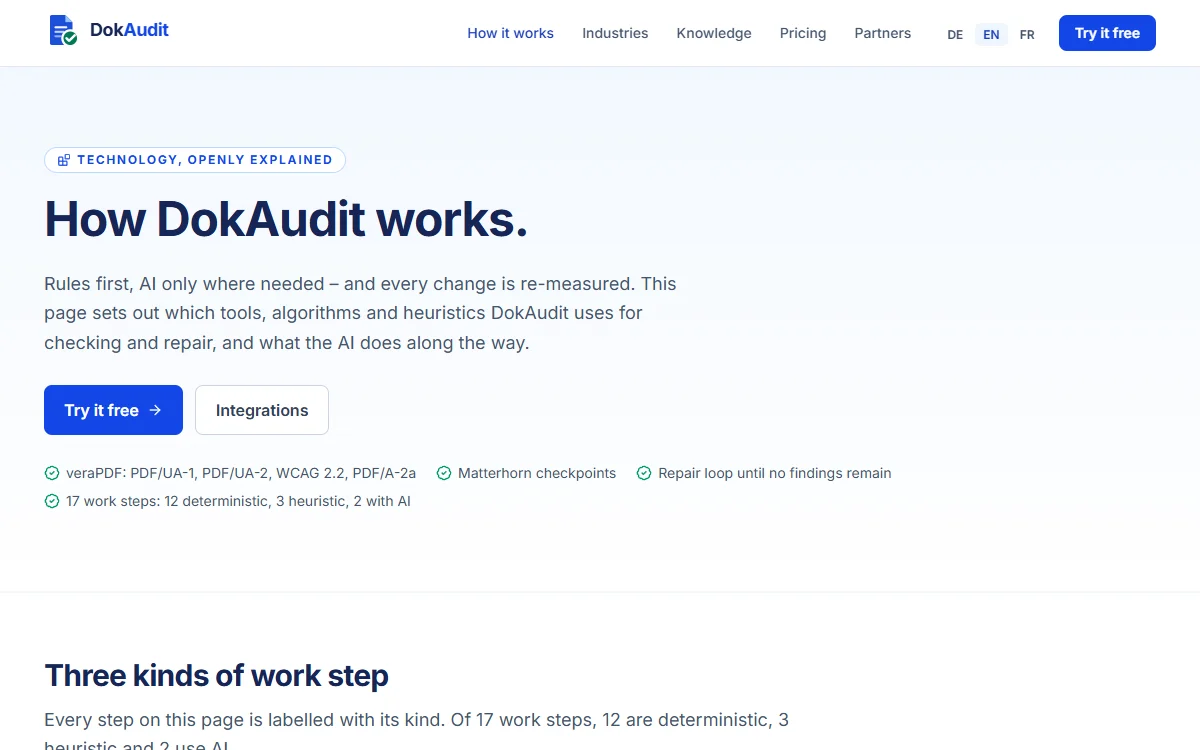Screen dimensions: 1200x750
Task: Click Repair loop until no findings remain
Action: tap(775, 473)
